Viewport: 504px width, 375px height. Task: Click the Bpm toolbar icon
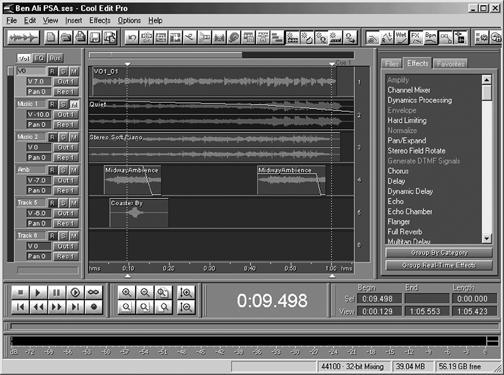430,38
